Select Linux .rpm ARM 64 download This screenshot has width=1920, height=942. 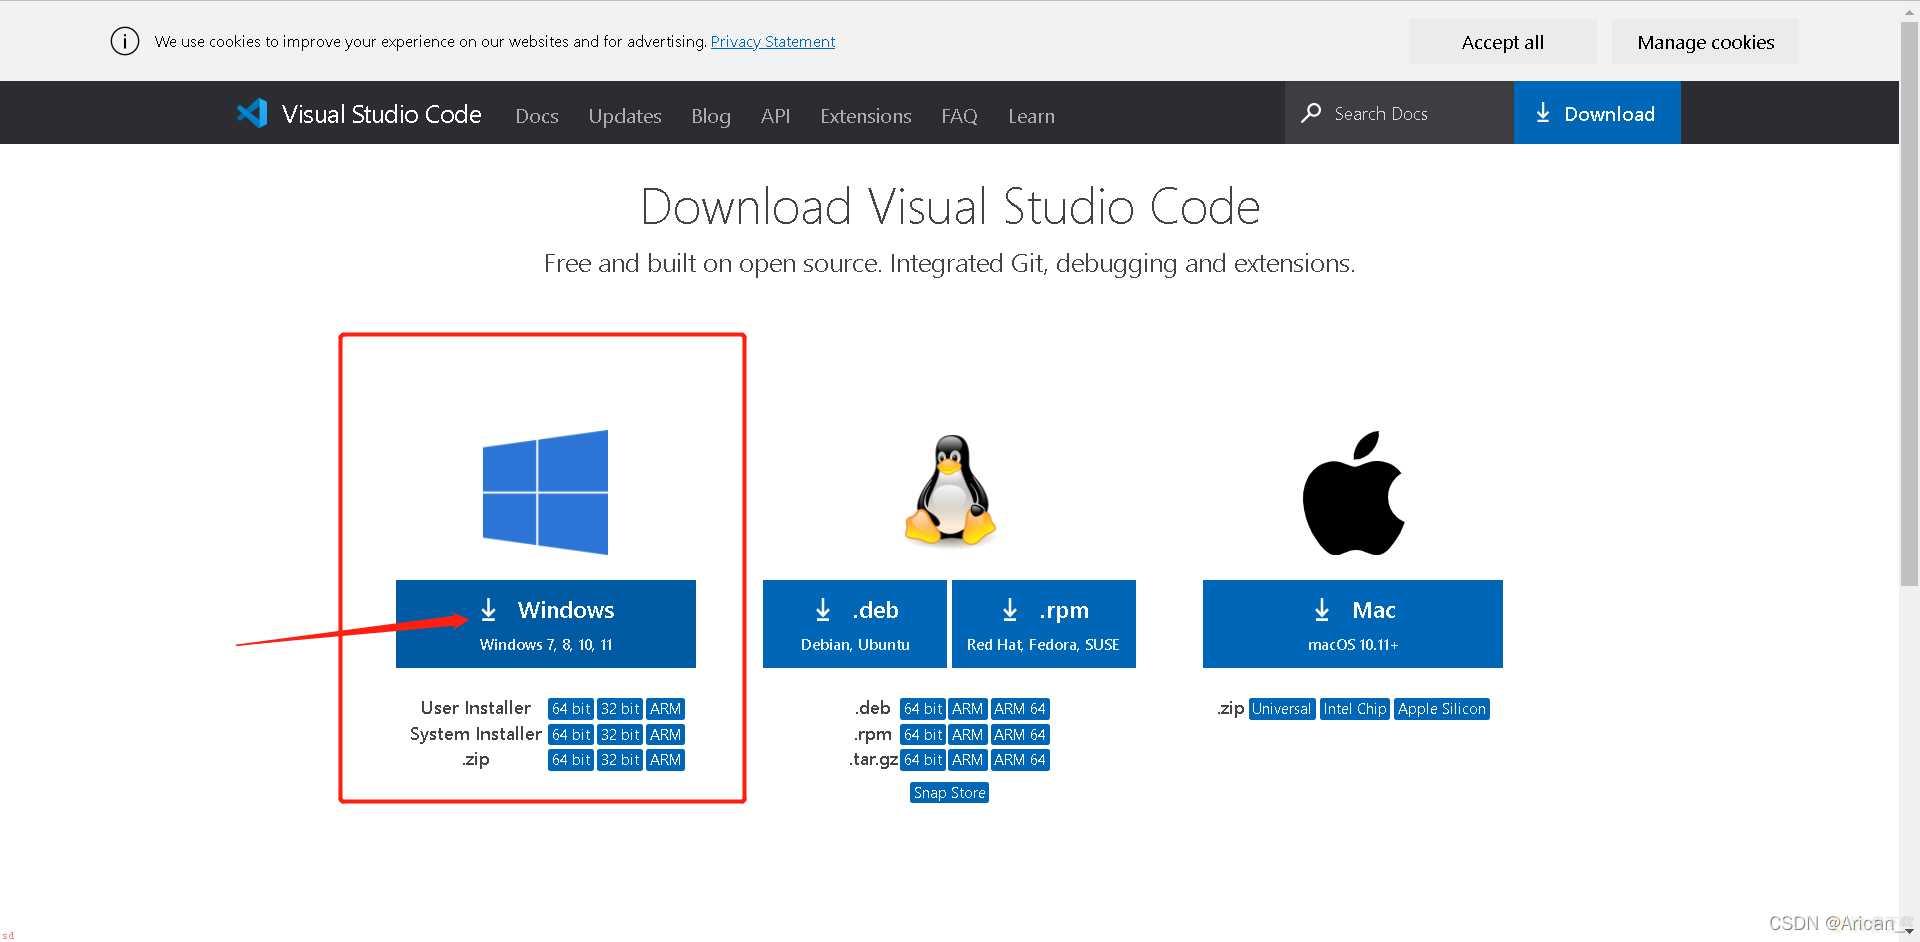[x=1020, y=735]
